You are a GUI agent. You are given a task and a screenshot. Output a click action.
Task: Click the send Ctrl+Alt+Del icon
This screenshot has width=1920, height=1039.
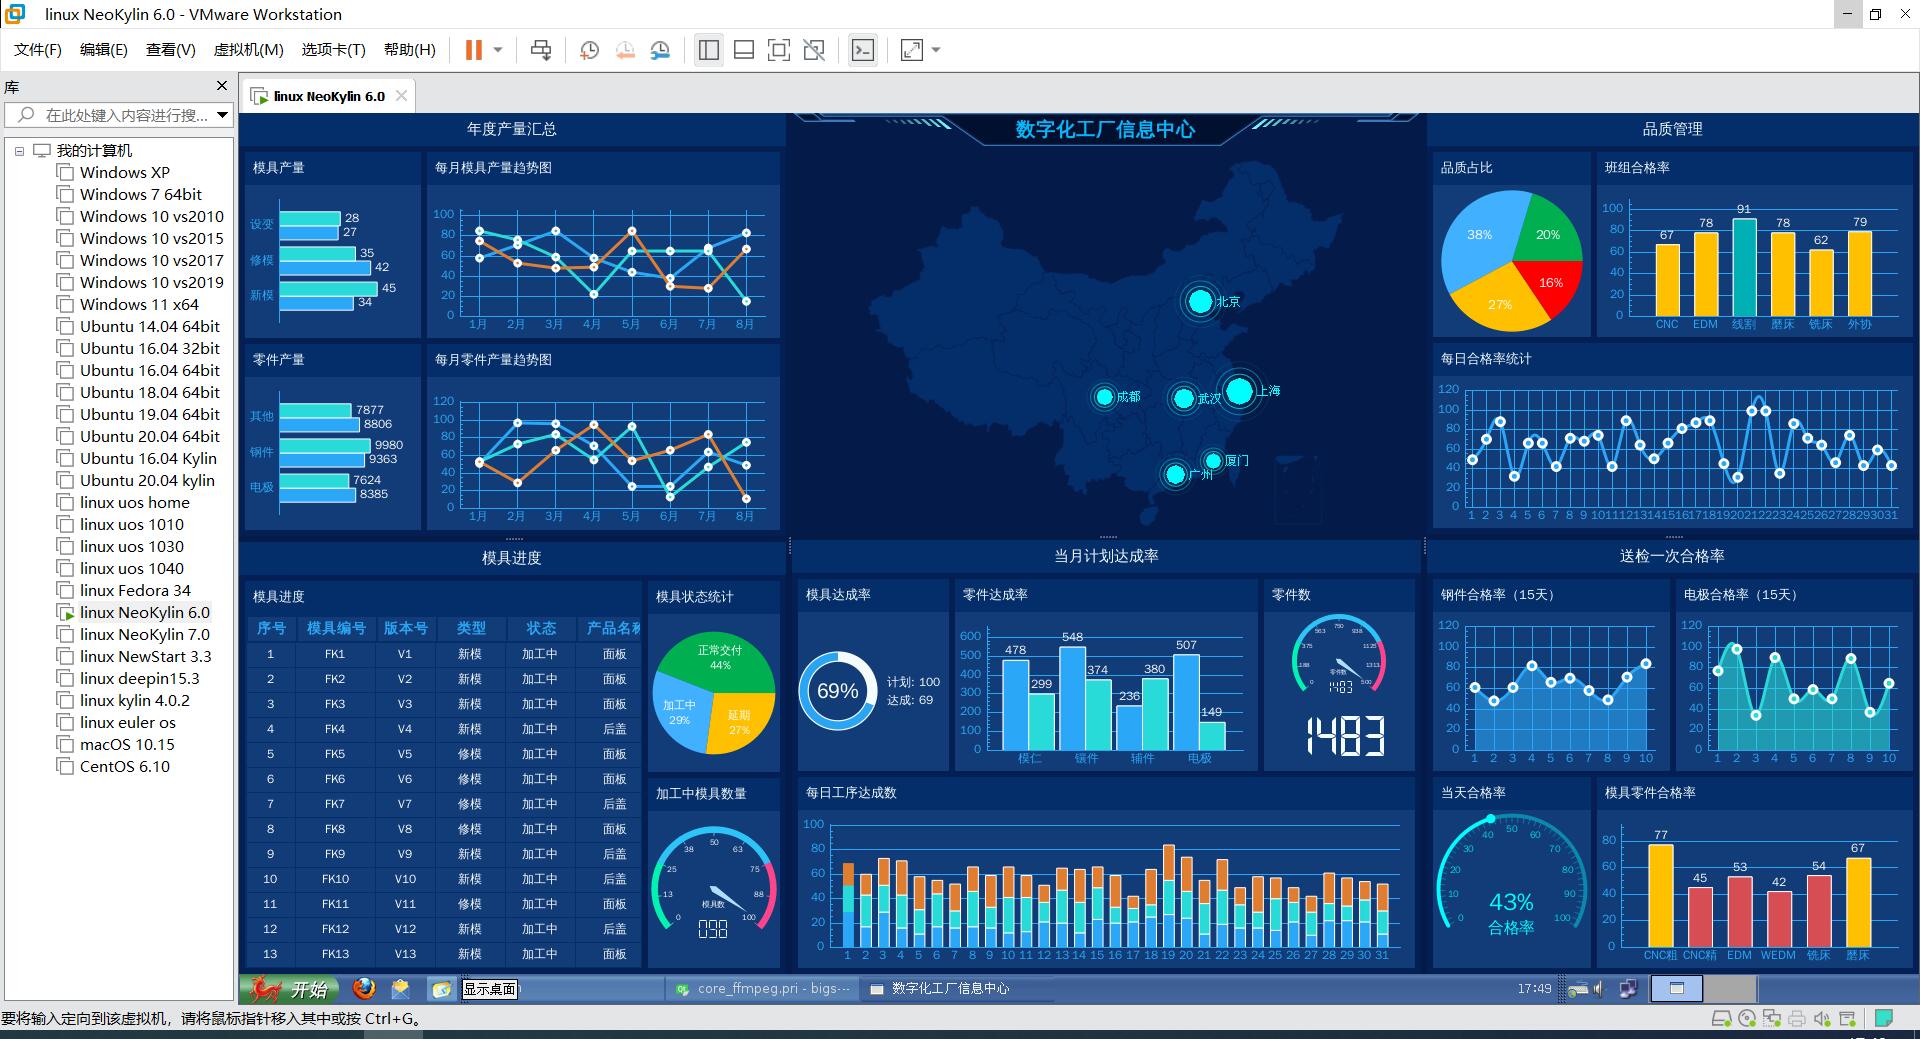541,50
